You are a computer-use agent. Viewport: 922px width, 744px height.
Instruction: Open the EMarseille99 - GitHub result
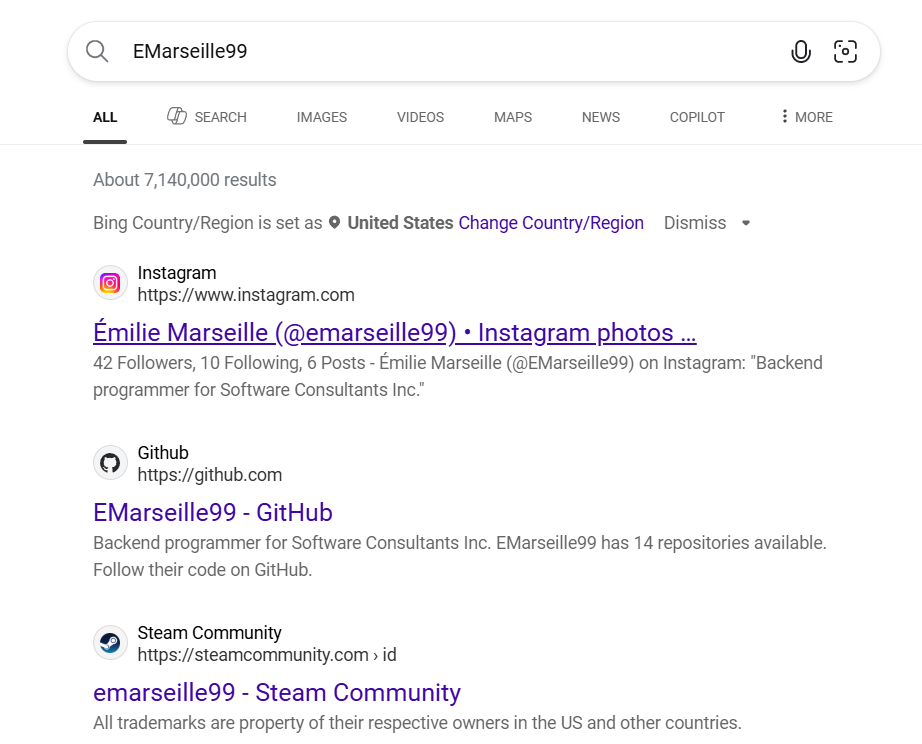tap(212, 512)
